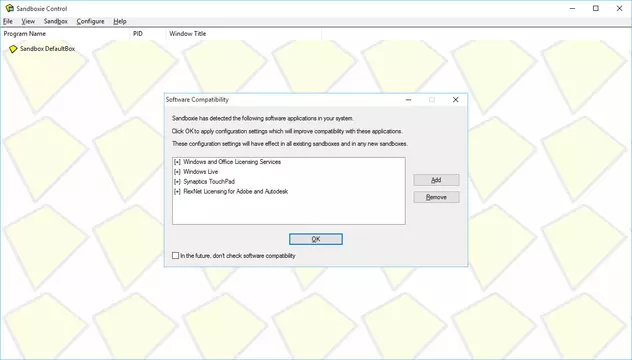Select the yellow Sandbox DefaultBox icon
Viewport: 632px width, 360px height.
13,49
